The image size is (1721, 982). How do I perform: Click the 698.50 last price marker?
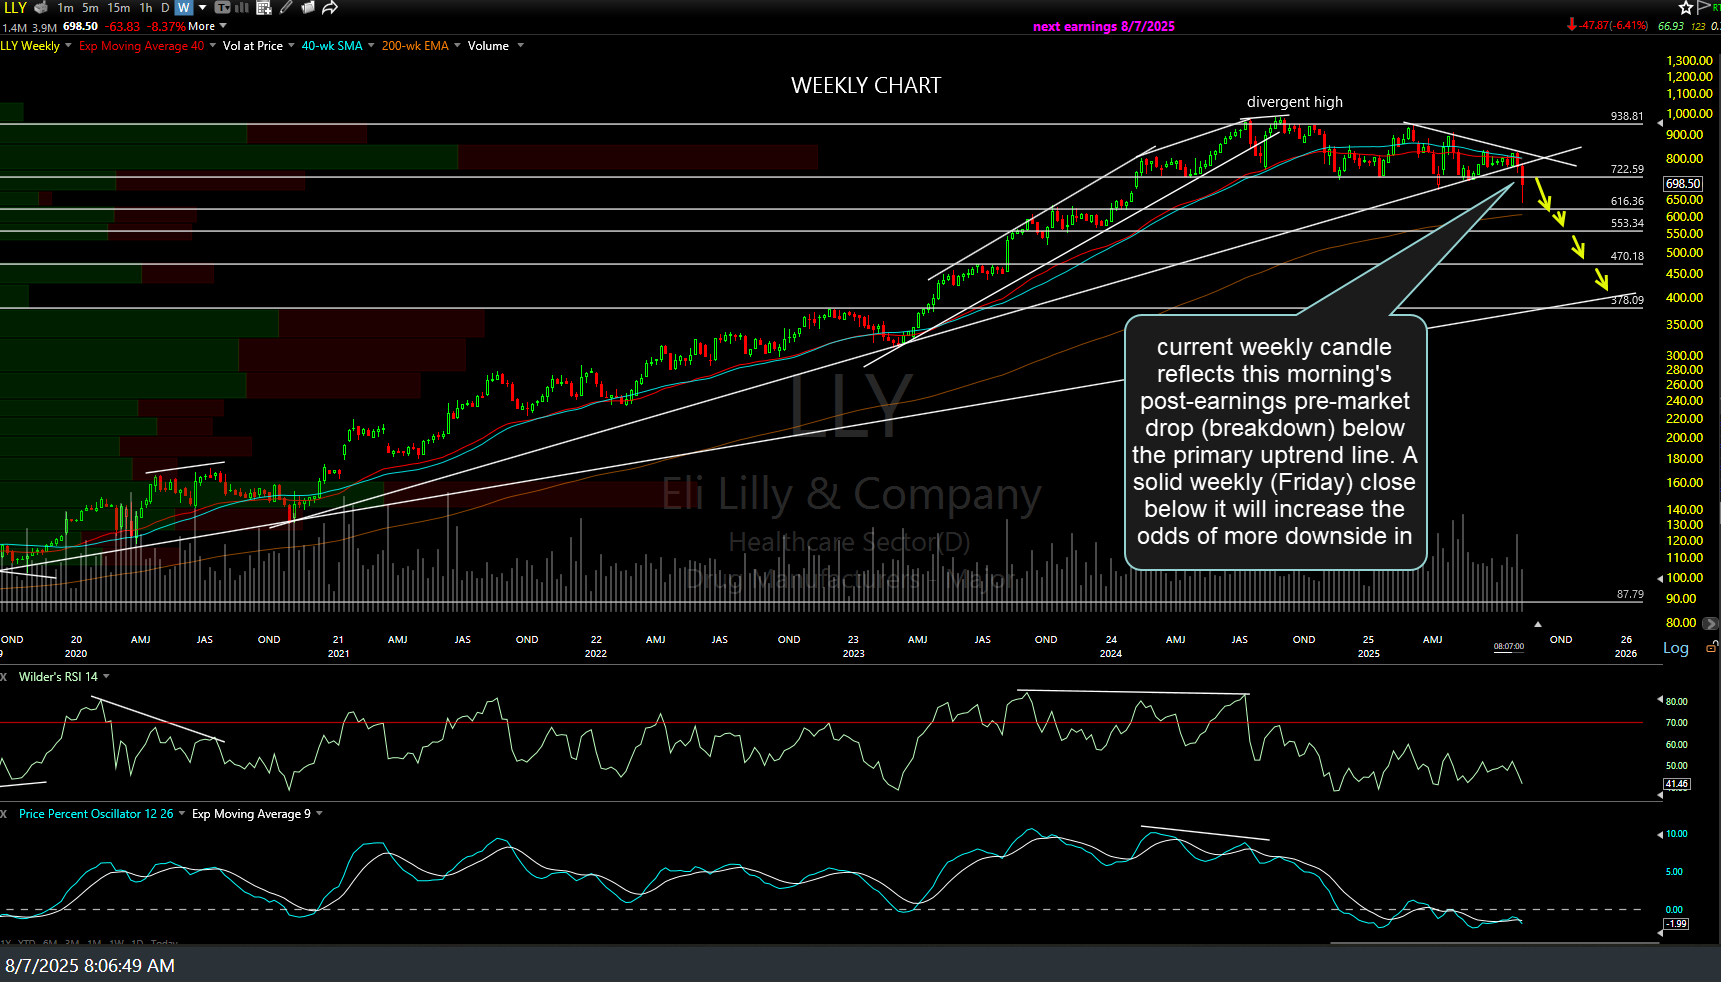click(1683, 183)
